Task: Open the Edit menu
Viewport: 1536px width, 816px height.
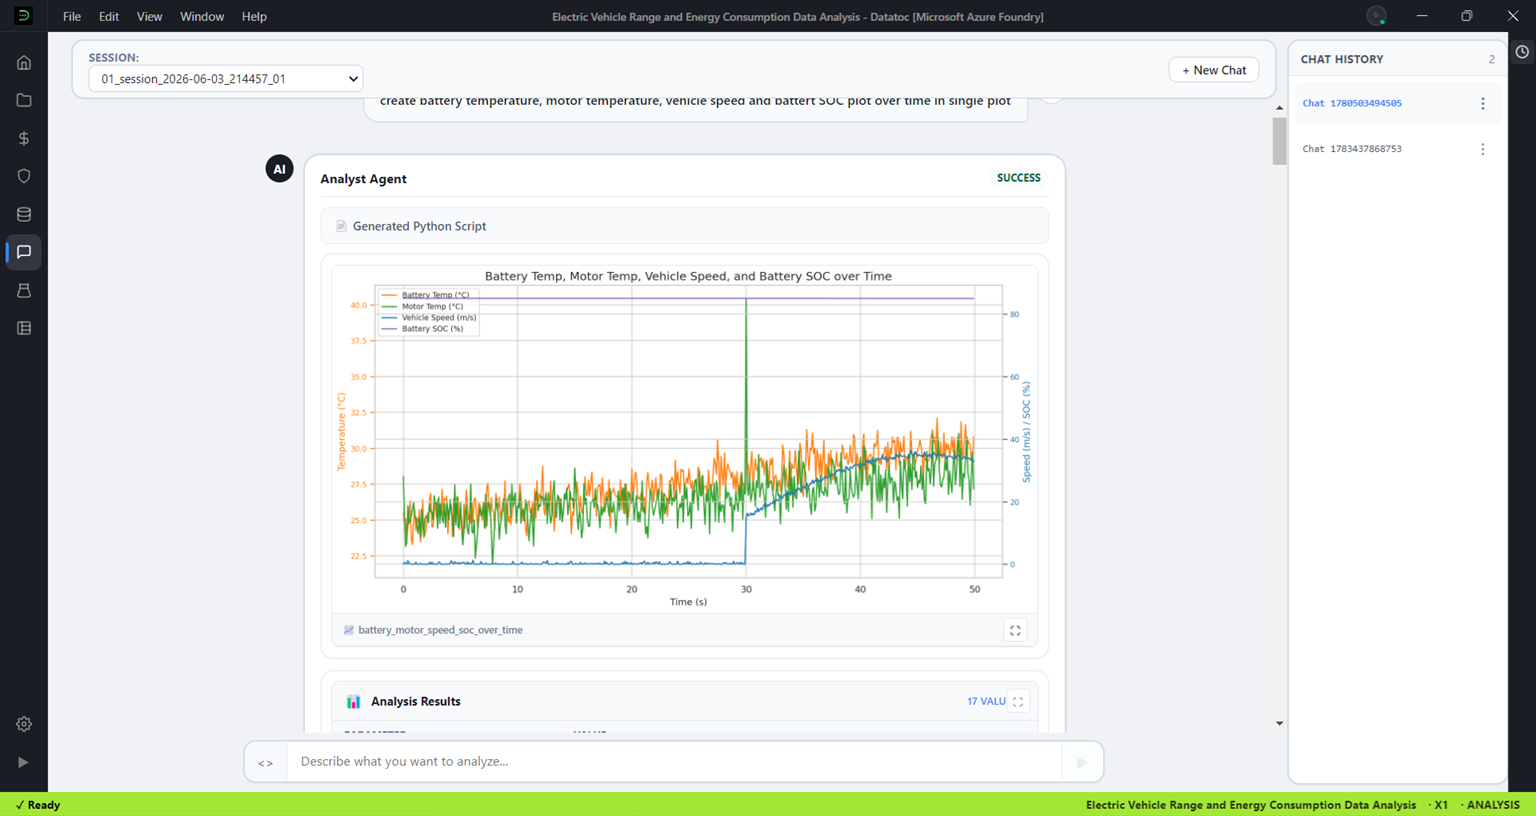Action: (x=109, y=16)
